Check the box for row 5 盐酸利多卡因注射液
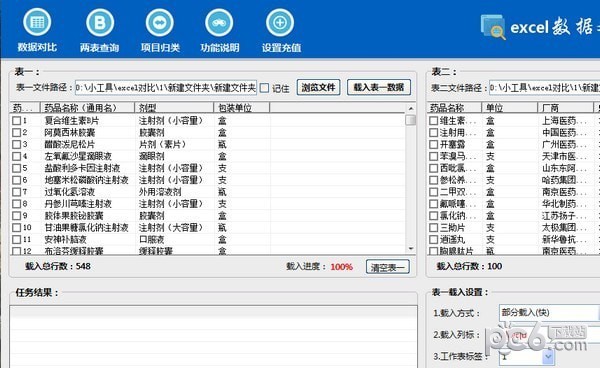 tap(16, 168)
